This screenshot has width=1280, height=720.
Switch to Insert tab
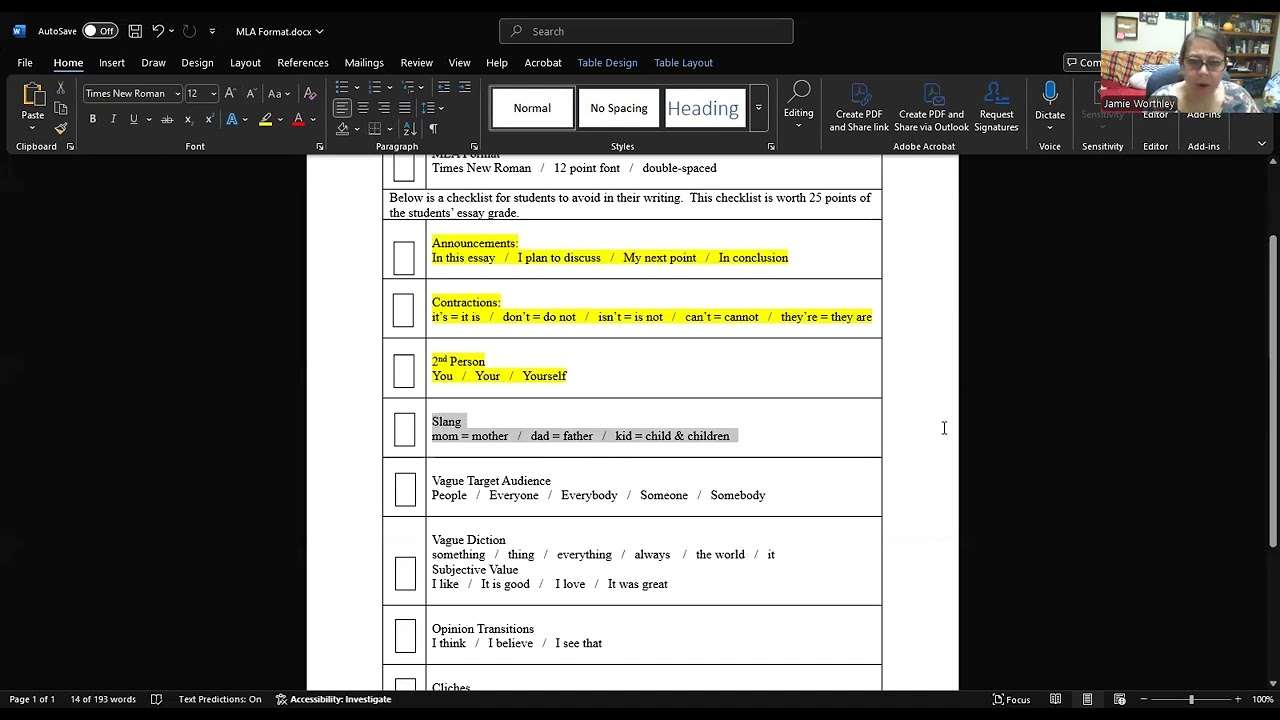(x=112, y=62)
